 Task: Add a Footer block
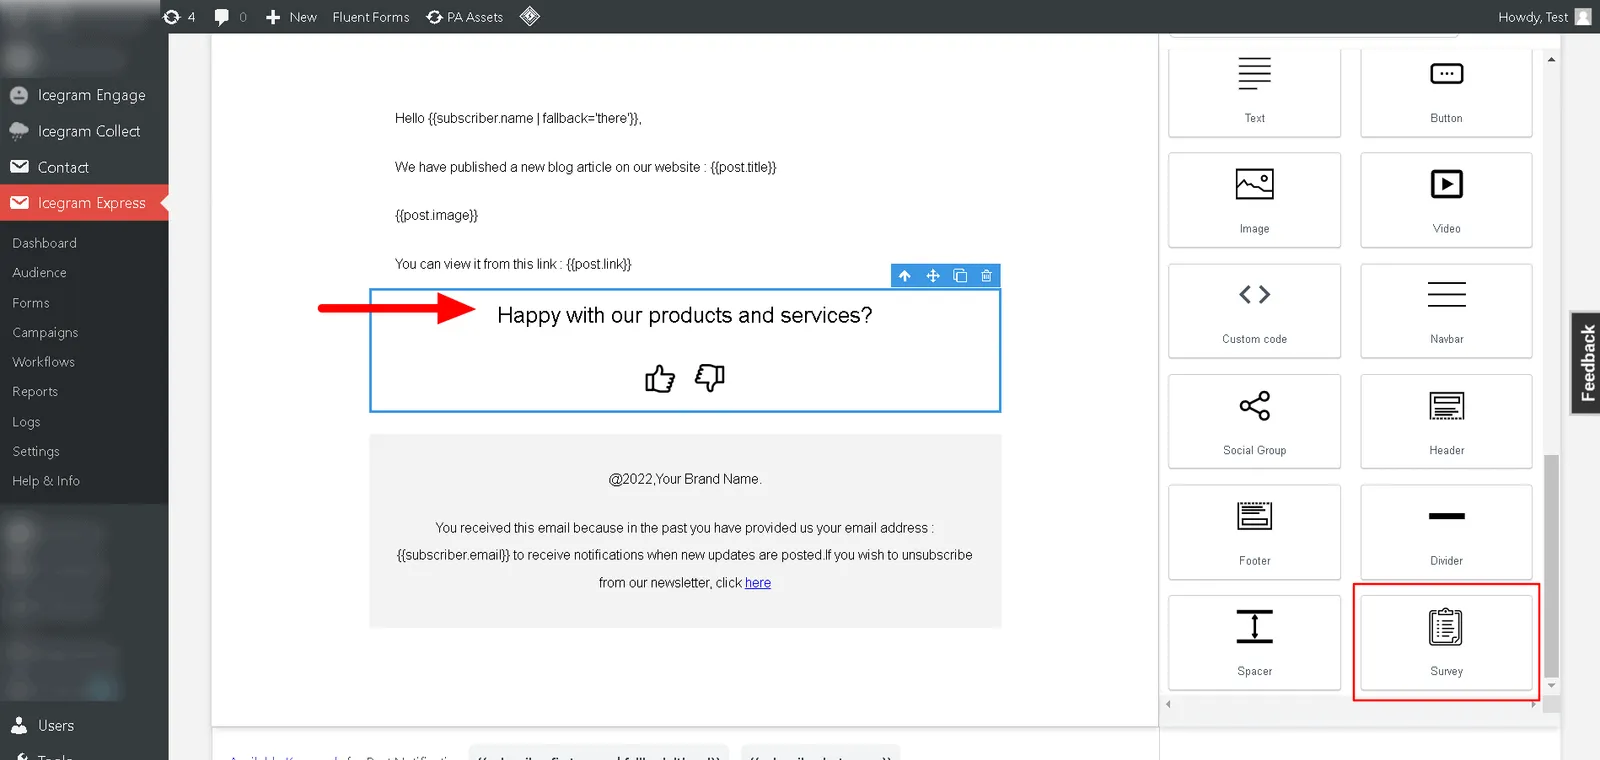coord(1254,532)
